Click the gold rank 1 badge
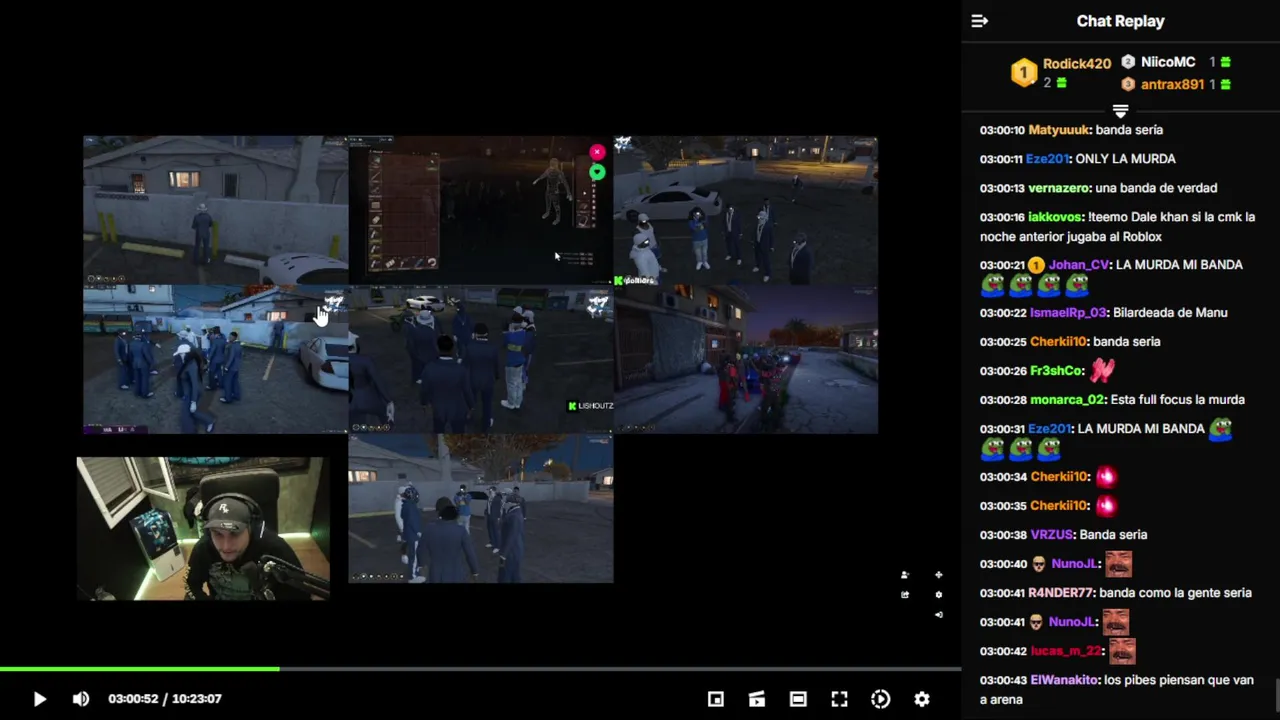Screen dimensions: 1280x720 tap(1024, 72)
